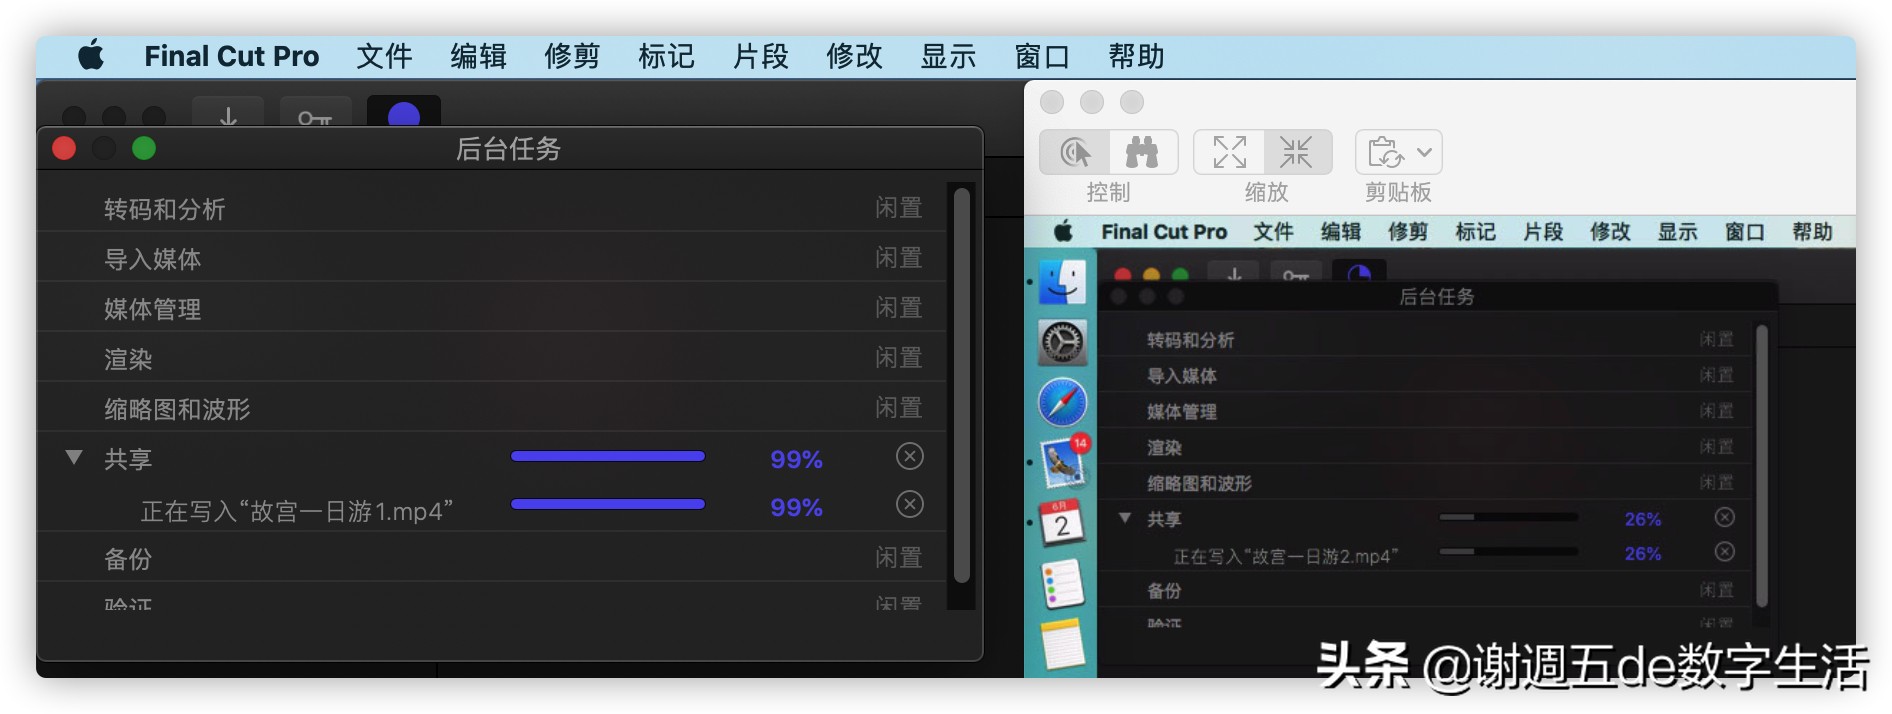Click the remote keyword key icon
1892x714 pixels.
pos(1296,272)
